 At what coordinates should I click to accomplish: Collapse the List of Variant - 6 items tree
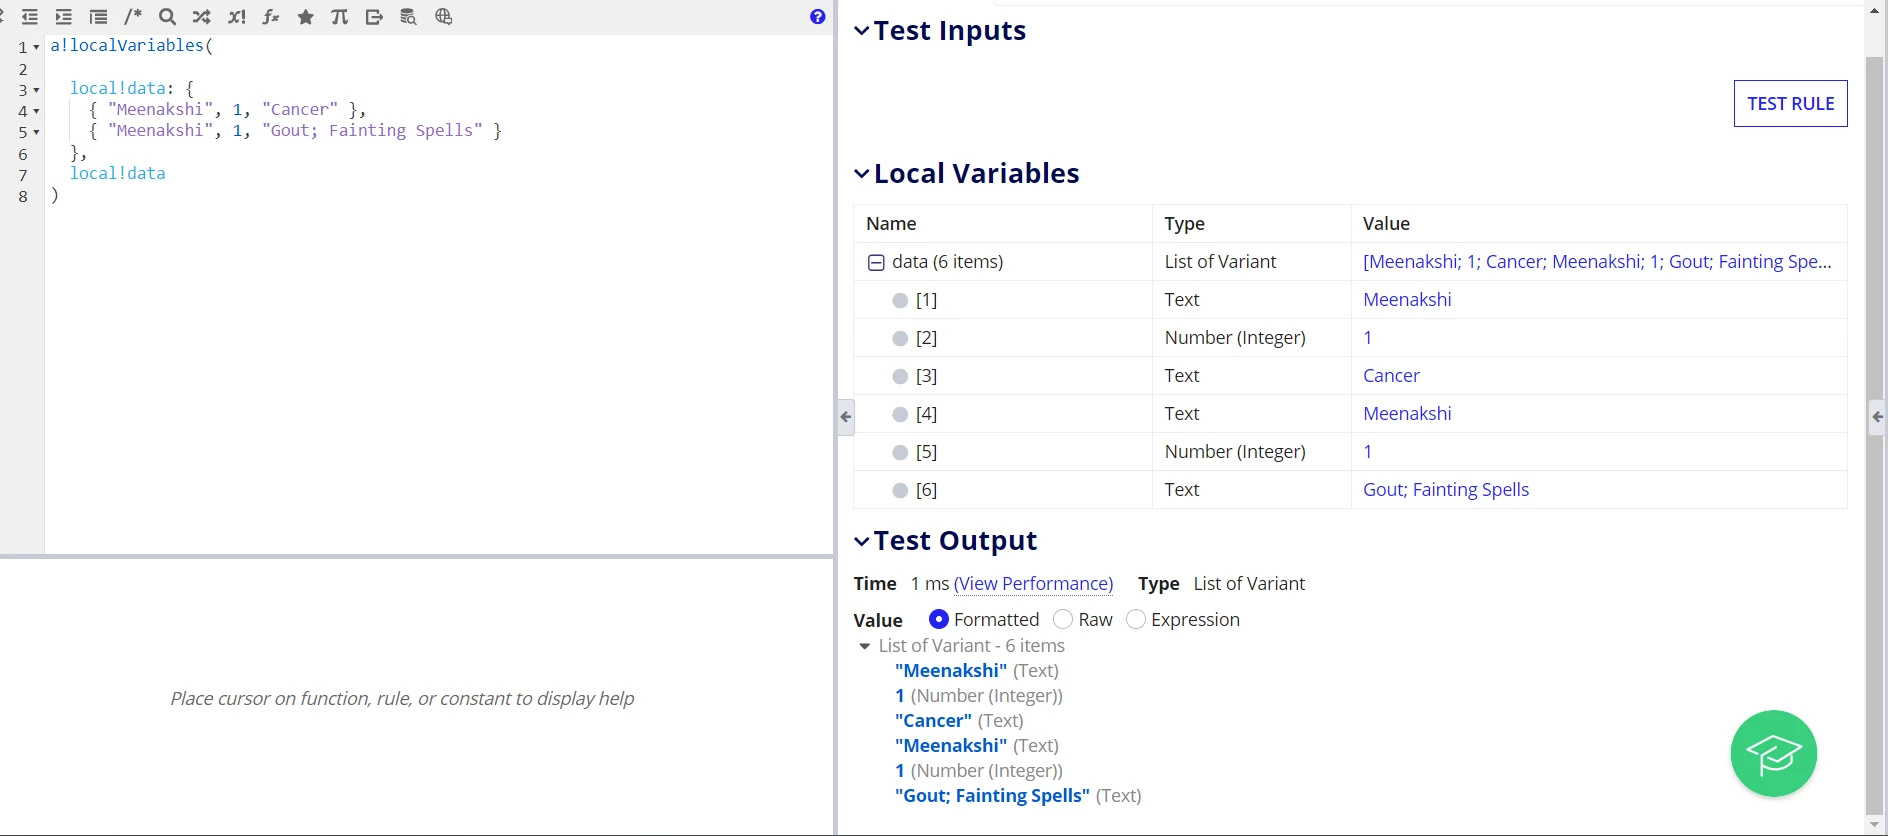(865, 646)
